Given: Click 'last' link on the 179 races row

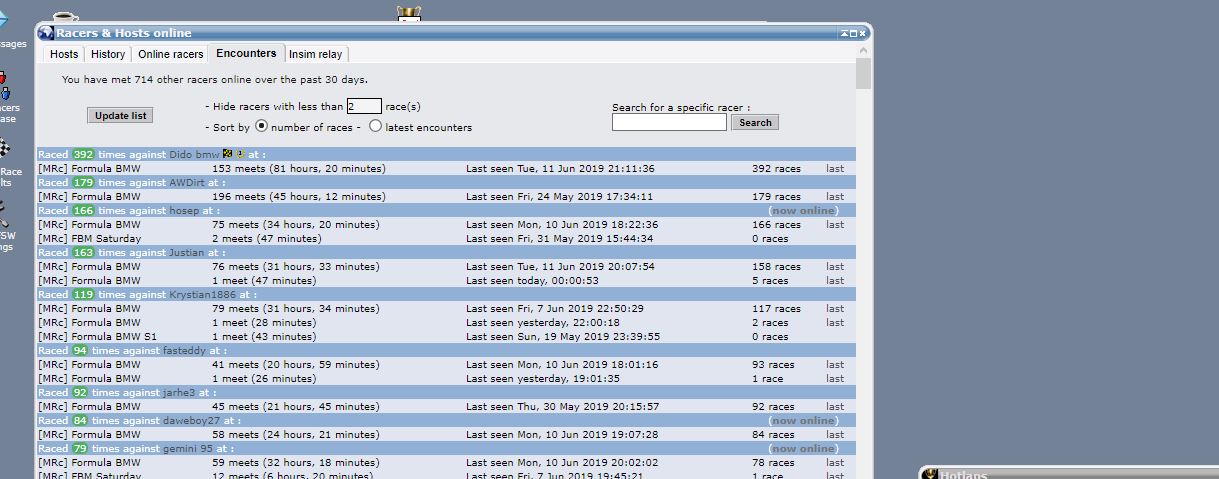Looking at the screenshot, I should [835, 196].
